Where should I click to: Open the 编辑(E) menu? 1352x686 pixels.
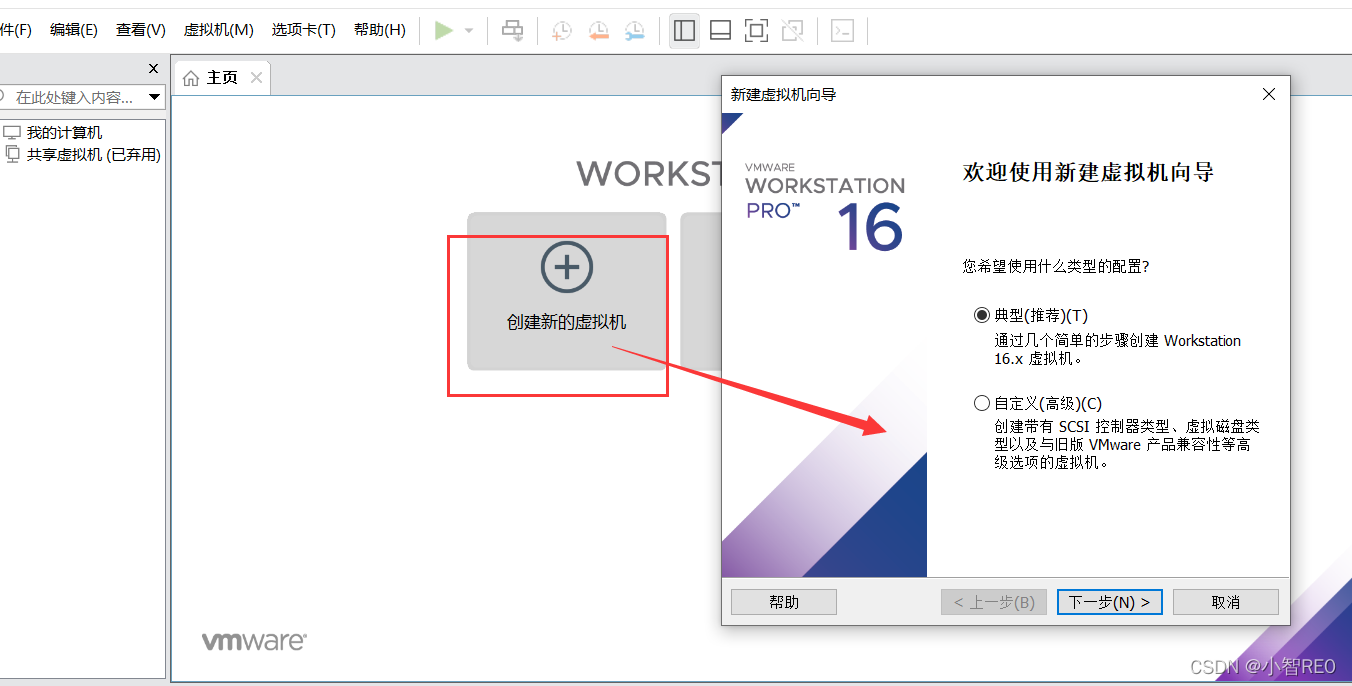74,30
